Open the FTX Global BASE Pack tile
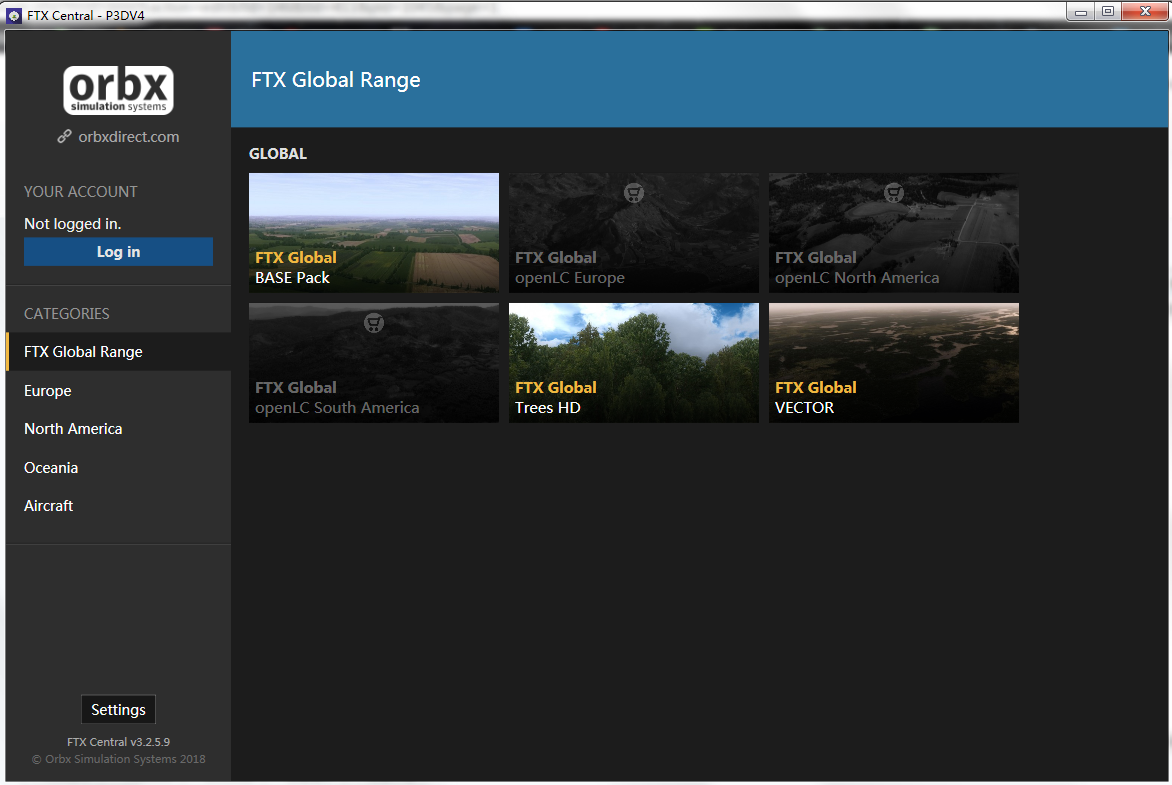1172x785 pixels. tap(374, 233)
